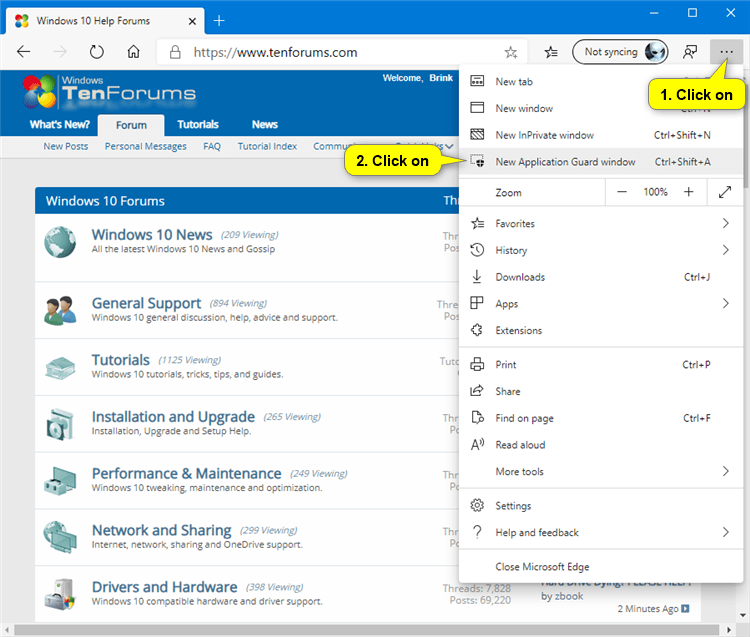750x637 pixels.
Task: Click the lock site info icon
Action: tap(176, 52)
